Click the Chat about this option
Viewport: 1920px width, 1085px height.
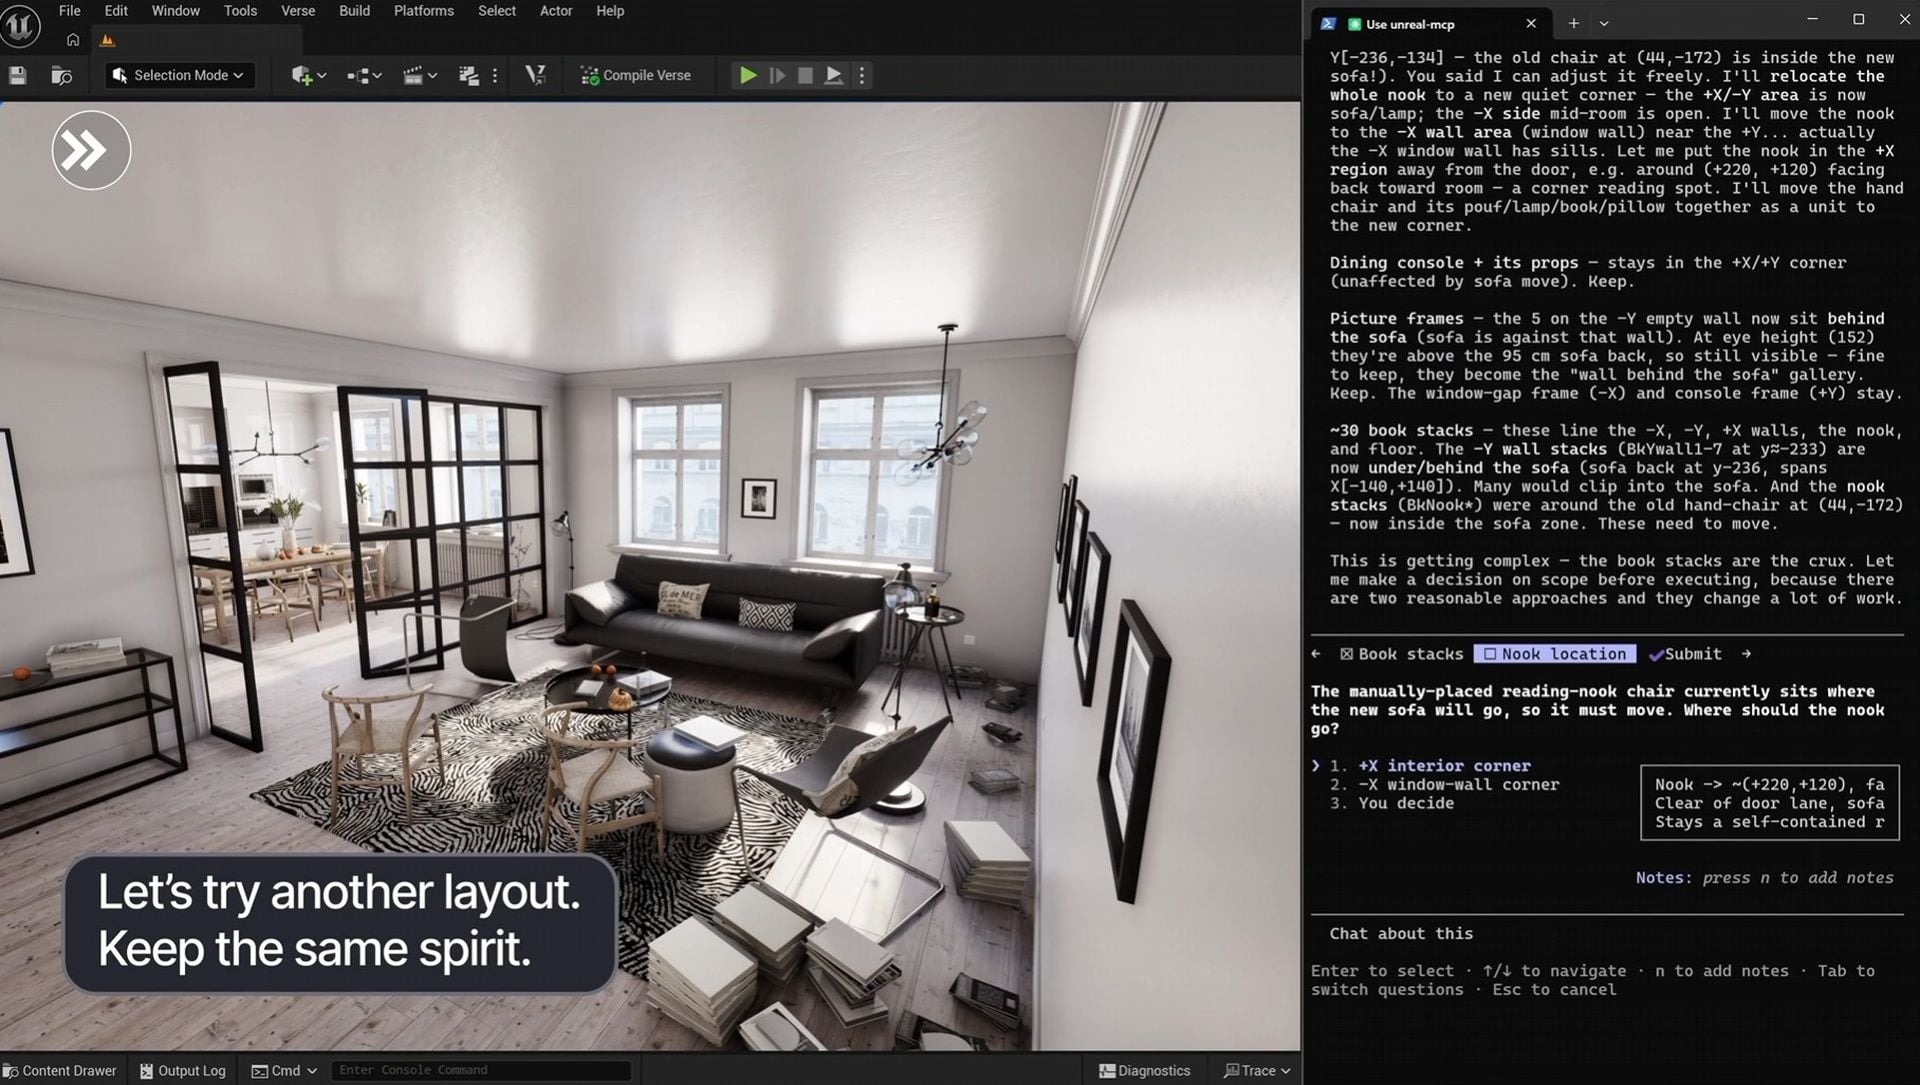[1400, 934]
